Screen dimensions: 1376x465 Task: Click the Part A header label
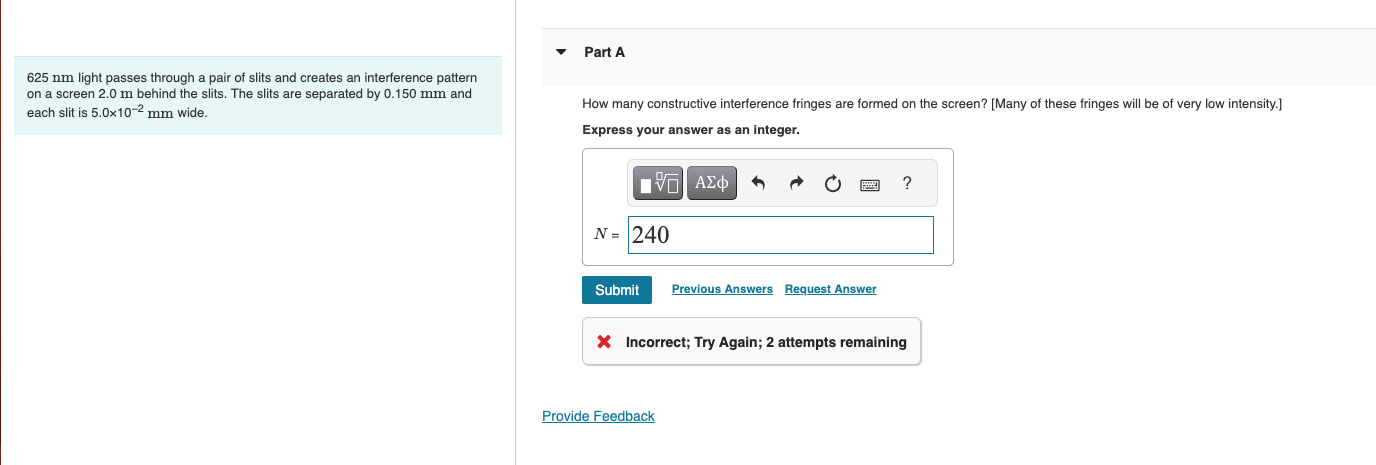click(x=604, y=52)
